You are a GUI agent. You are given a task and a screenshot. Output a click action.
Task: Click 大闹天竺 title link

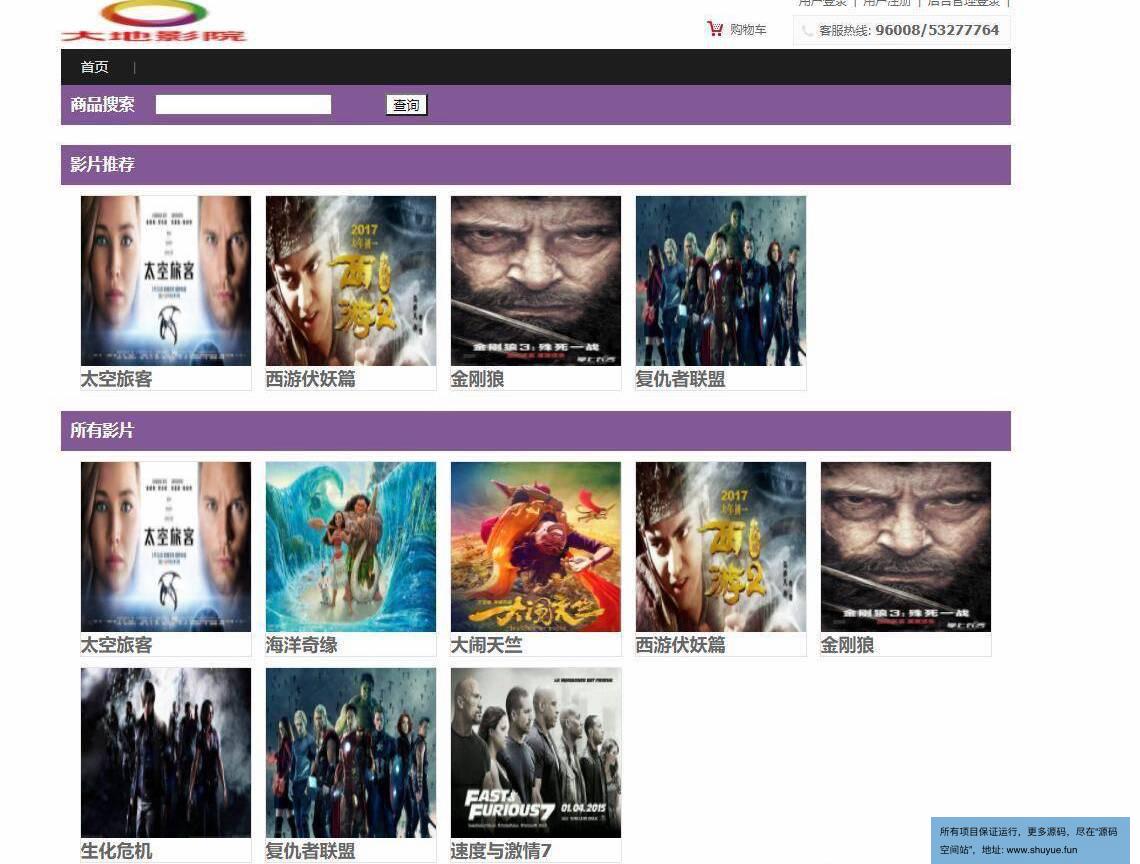click(x=486, y=645)
